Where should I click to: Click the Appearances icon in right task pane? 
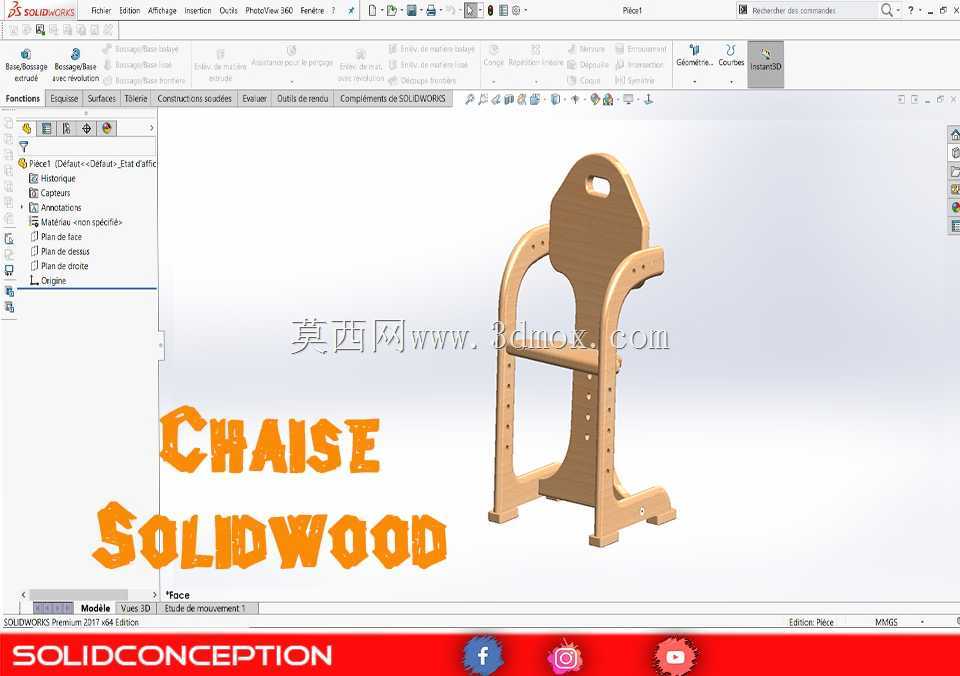tap(954, 208)
